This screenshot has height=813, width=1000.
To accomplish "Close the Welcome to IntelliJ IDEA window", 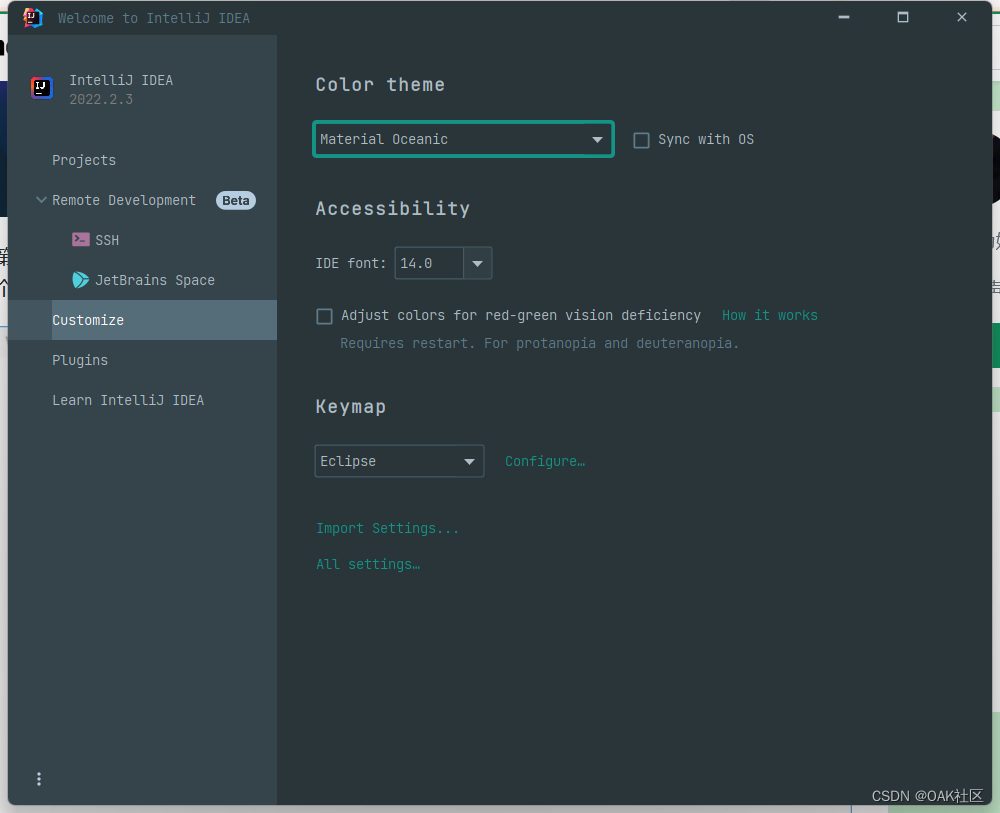I will [x=962, y=17].
